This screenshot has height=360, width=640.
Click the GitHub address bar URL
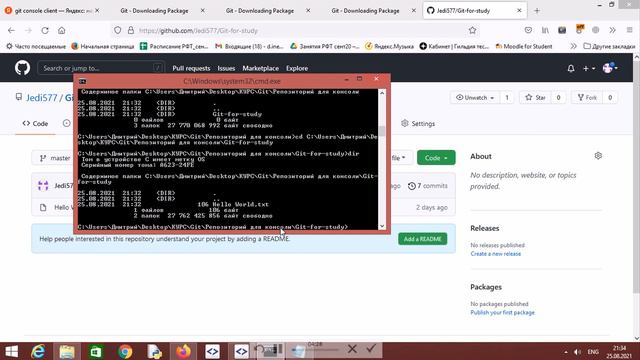pos(198,31)
